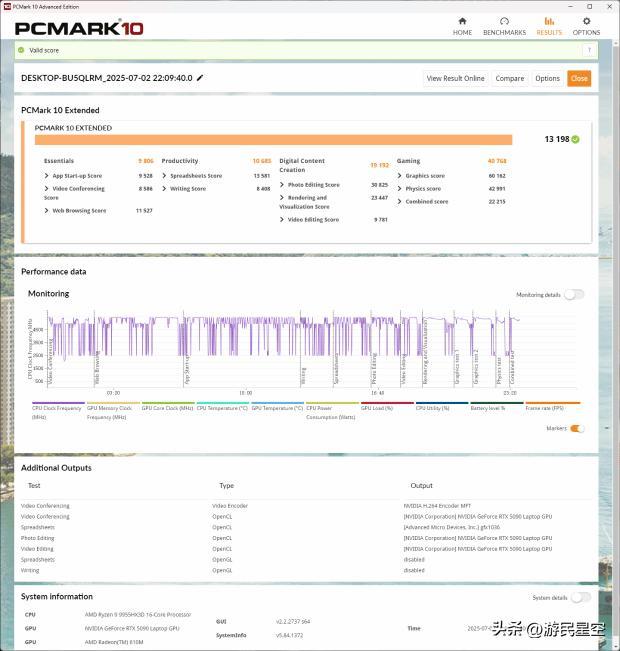Select the CPU Clock Frequency legend swatch
The height and width of the screenshot is (651, 620).
pos(58,404)
